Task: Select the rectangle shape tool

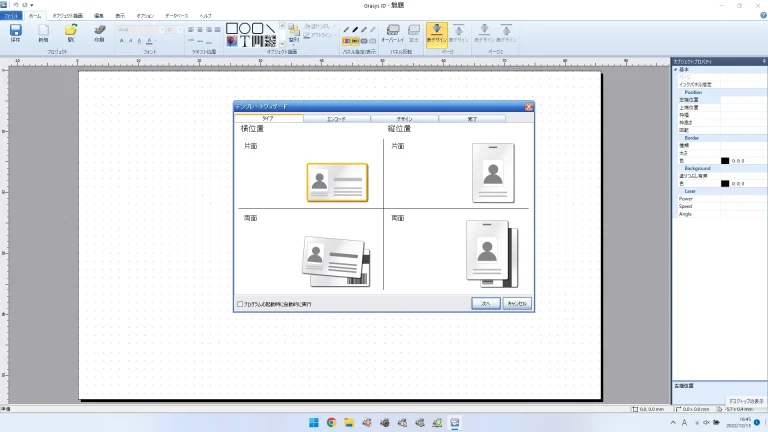Action: click(x=232, y=29)
